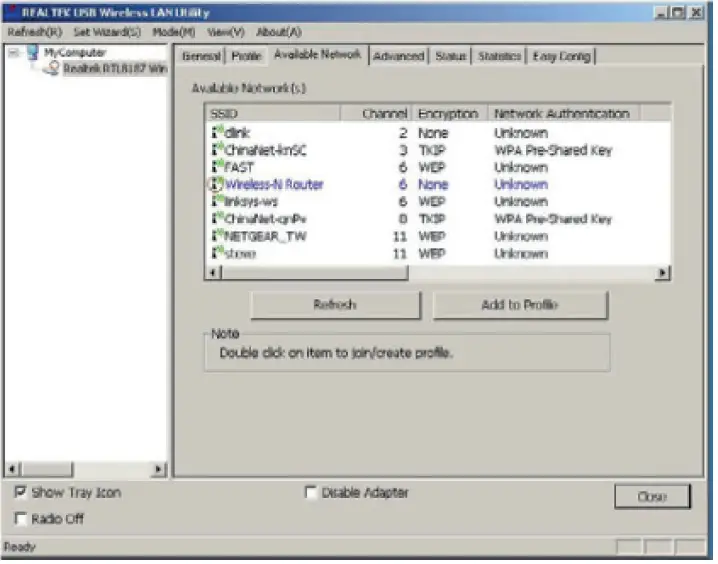
Task: Click the MyComputer icon in tree
Action: 32,52
